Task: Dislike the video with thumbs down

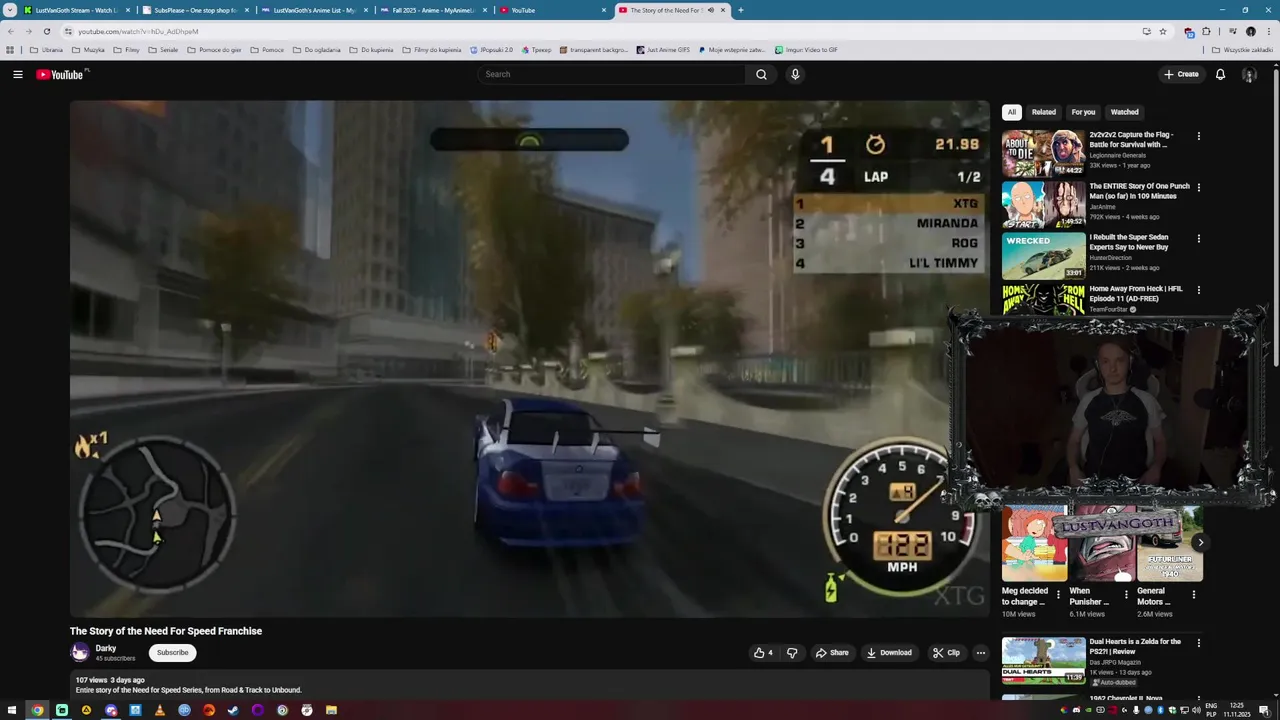Action: 792,653
